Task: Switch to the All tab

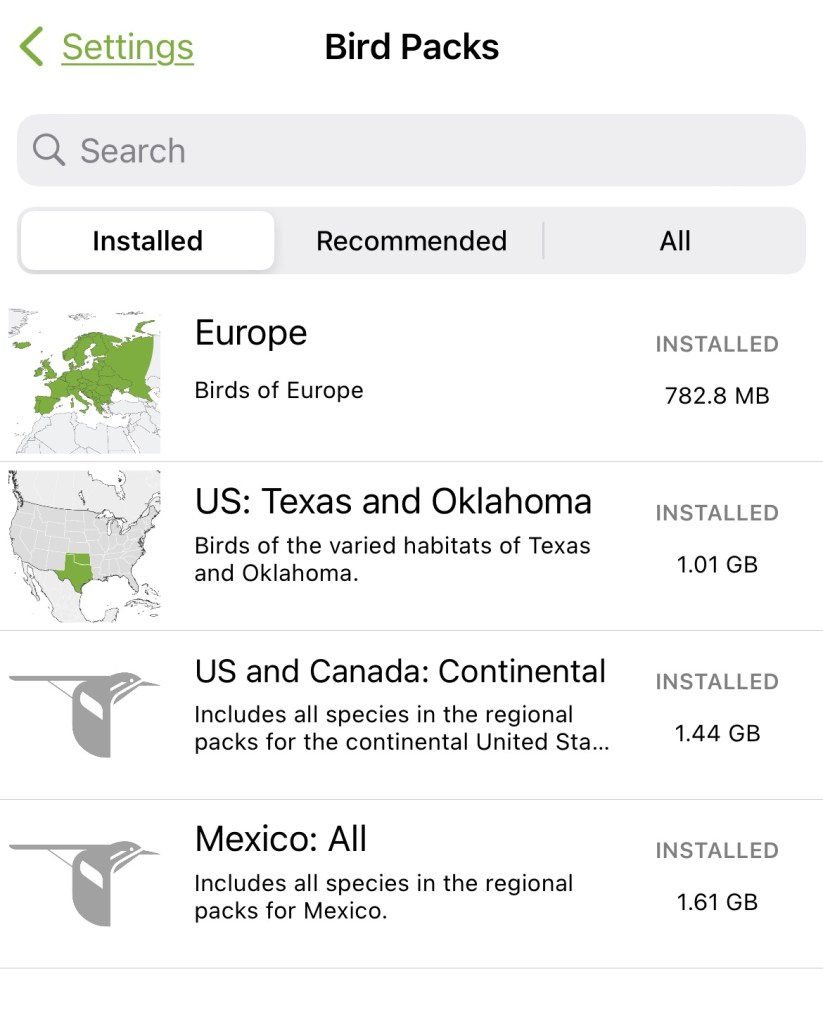Action: 675,241
